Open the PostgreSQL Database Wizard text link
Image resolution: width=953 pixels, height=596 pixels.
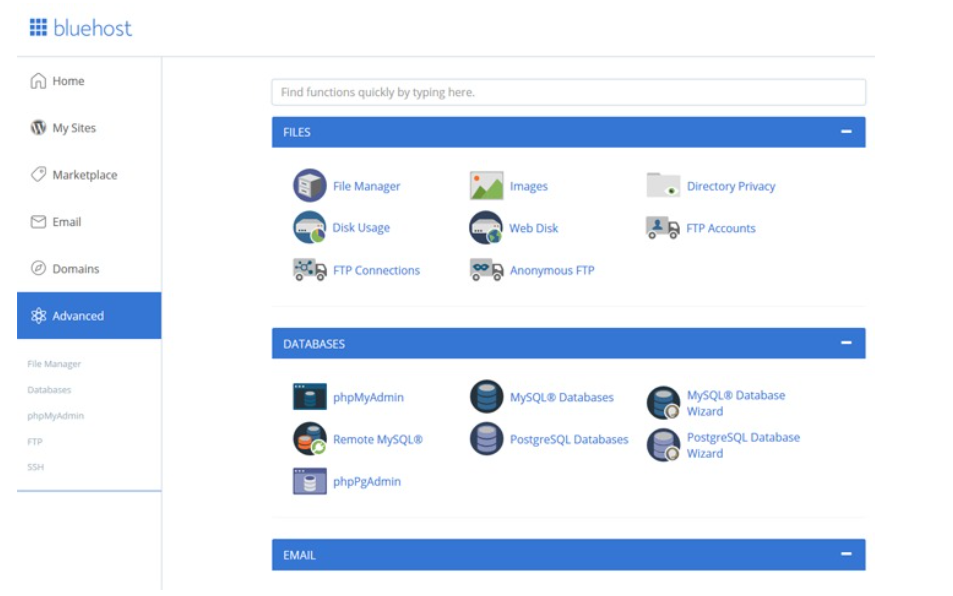tap(743, 445)
